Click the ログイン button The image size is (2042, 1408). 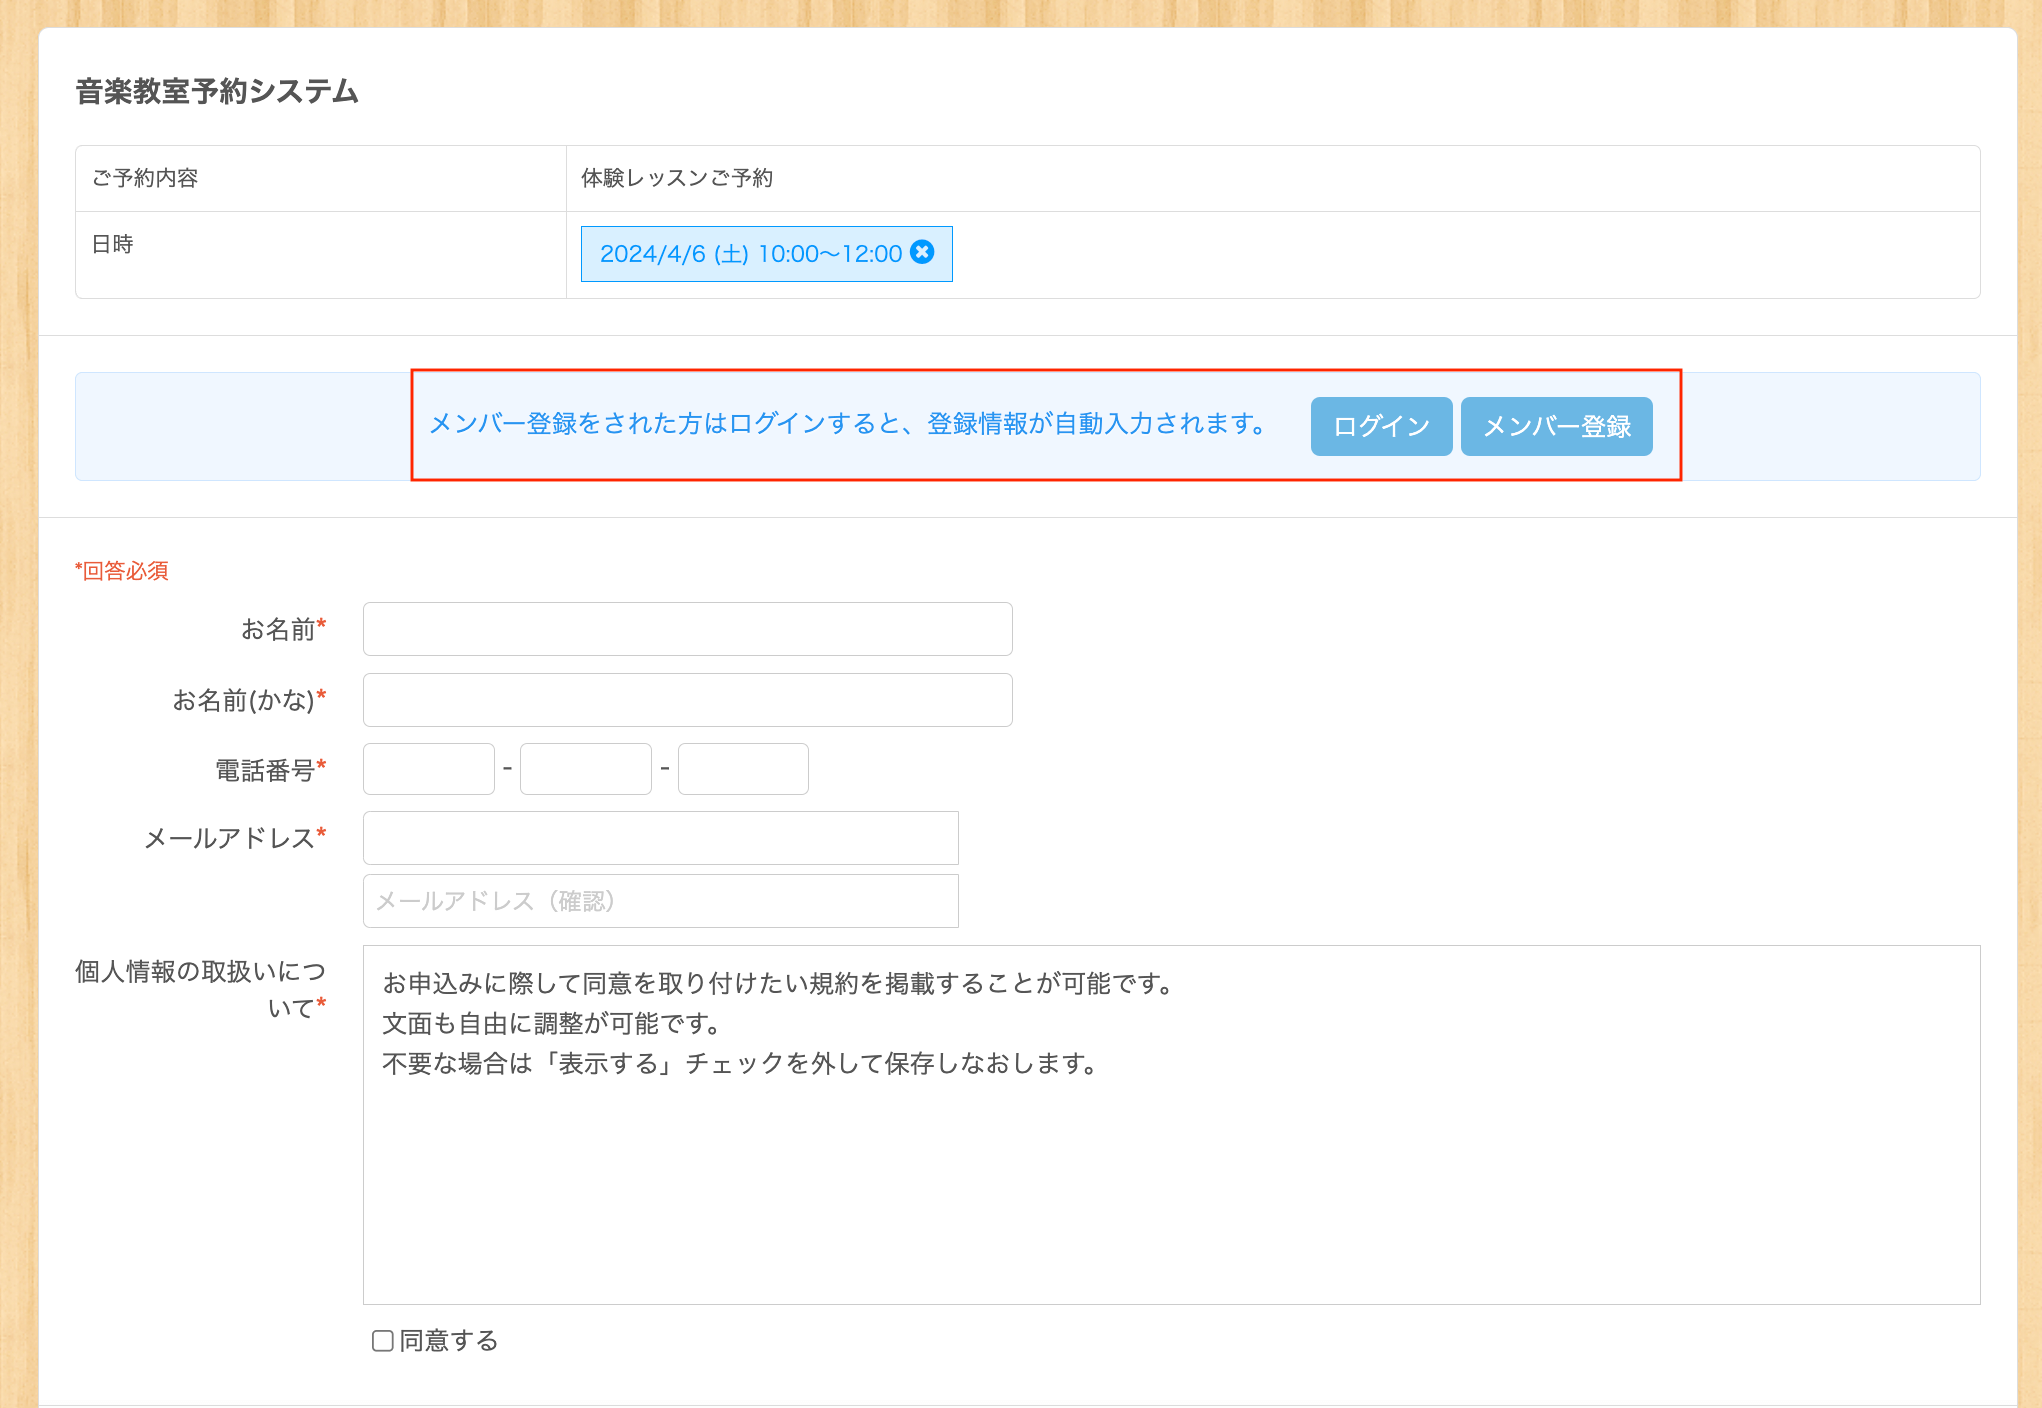coord(1381,426)
